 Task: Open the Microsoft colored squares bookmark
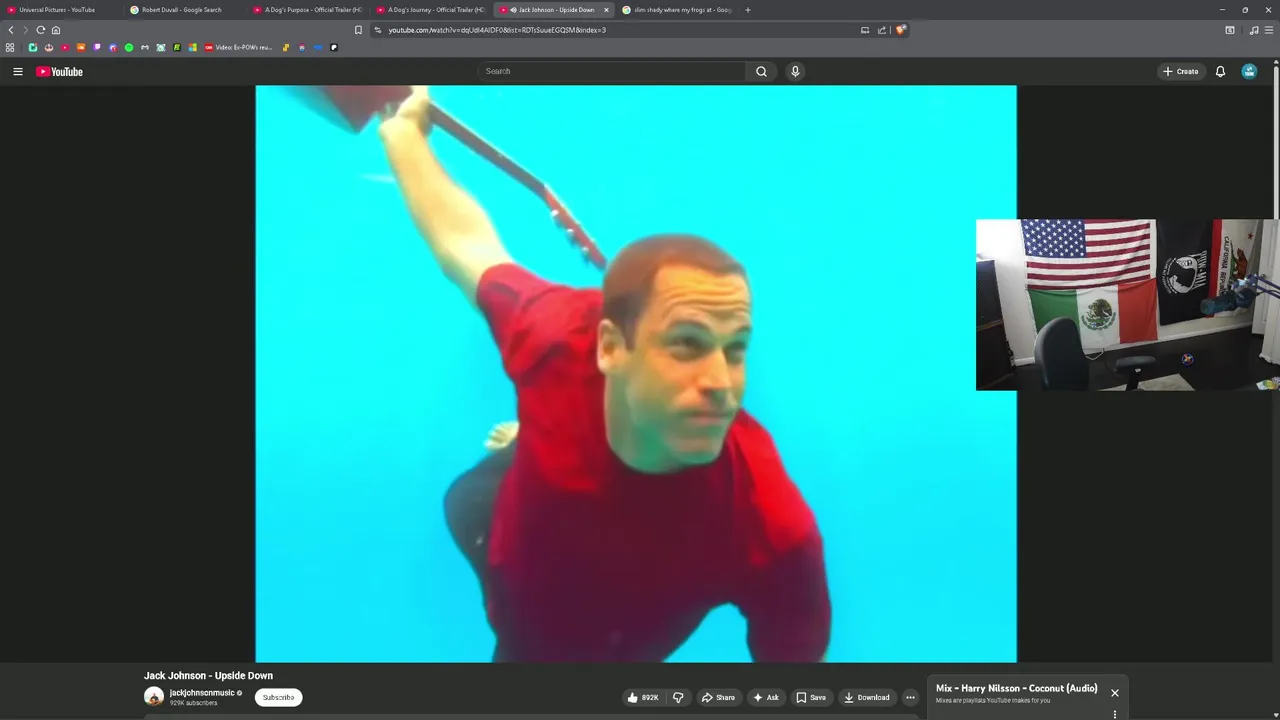coord(193,47)
